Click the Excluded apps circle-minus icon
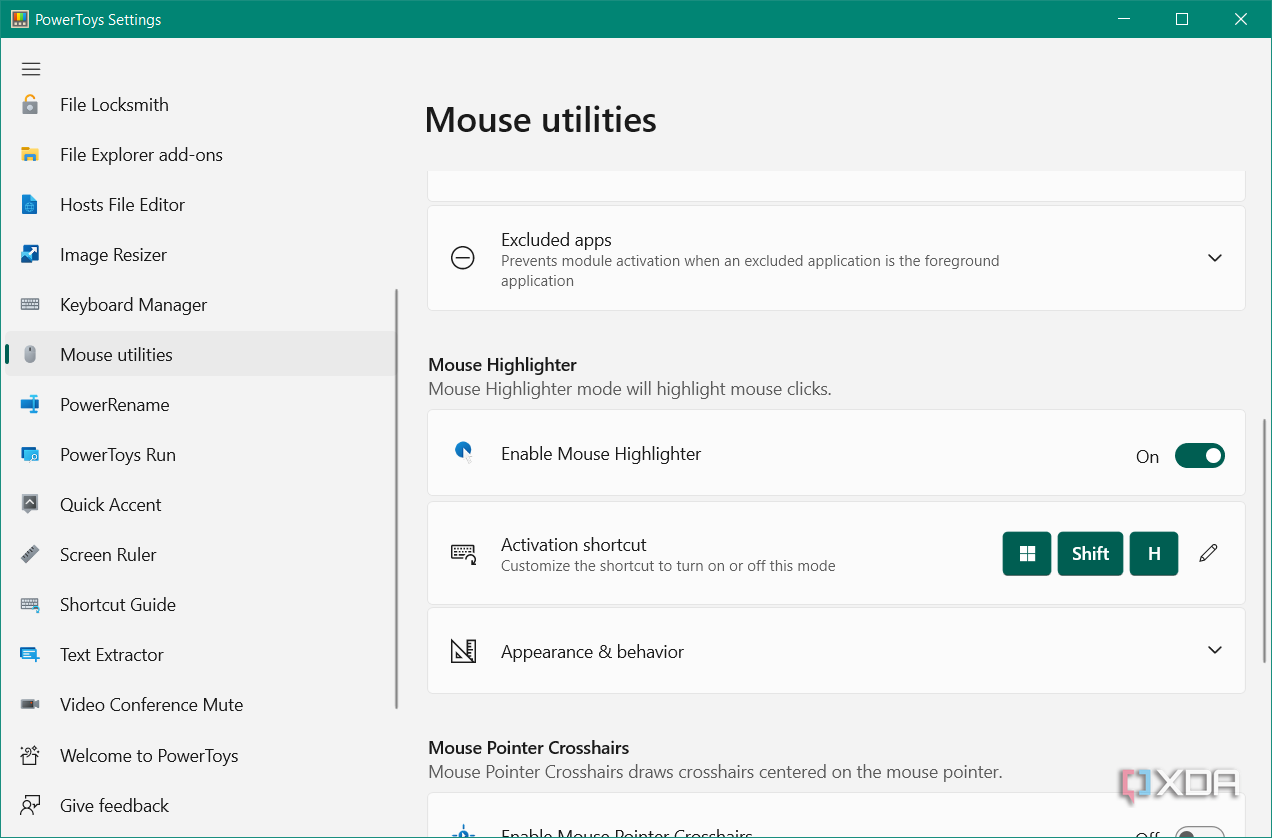The width and height of the screenshot is (1272, 838). (463, 258)
